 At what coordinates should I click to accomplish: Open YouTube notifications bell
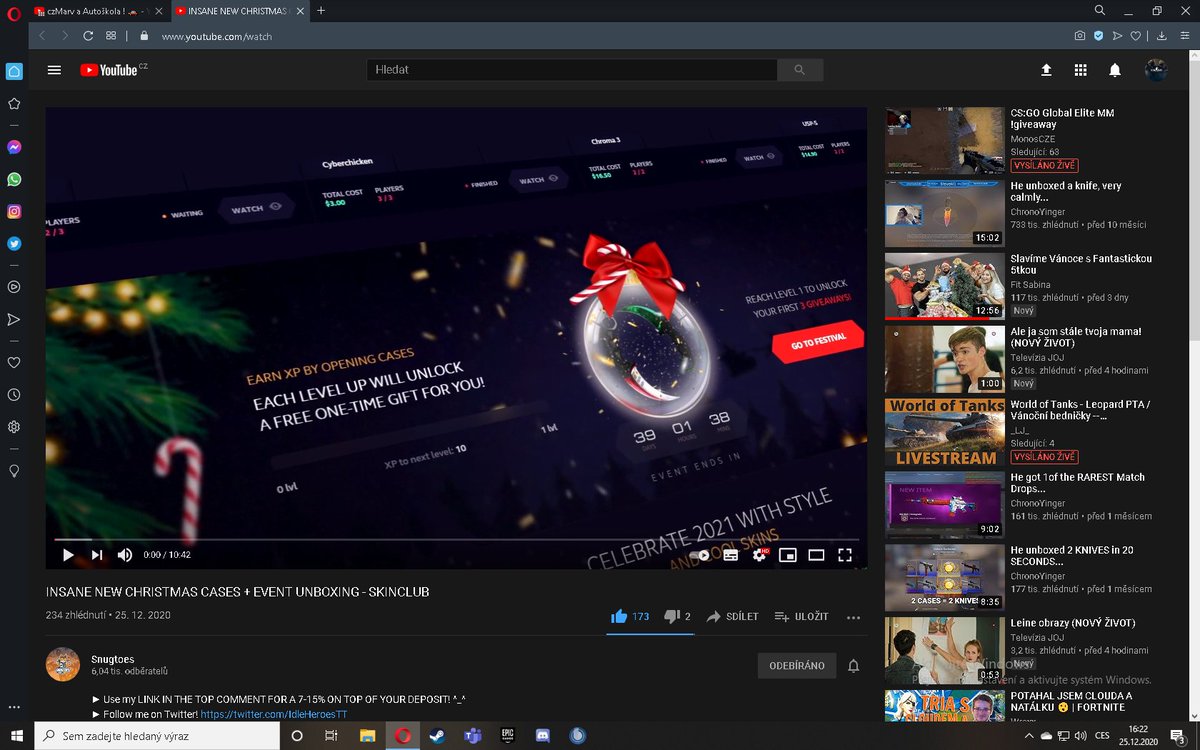pyautogui.click(x=1115, y=70)
